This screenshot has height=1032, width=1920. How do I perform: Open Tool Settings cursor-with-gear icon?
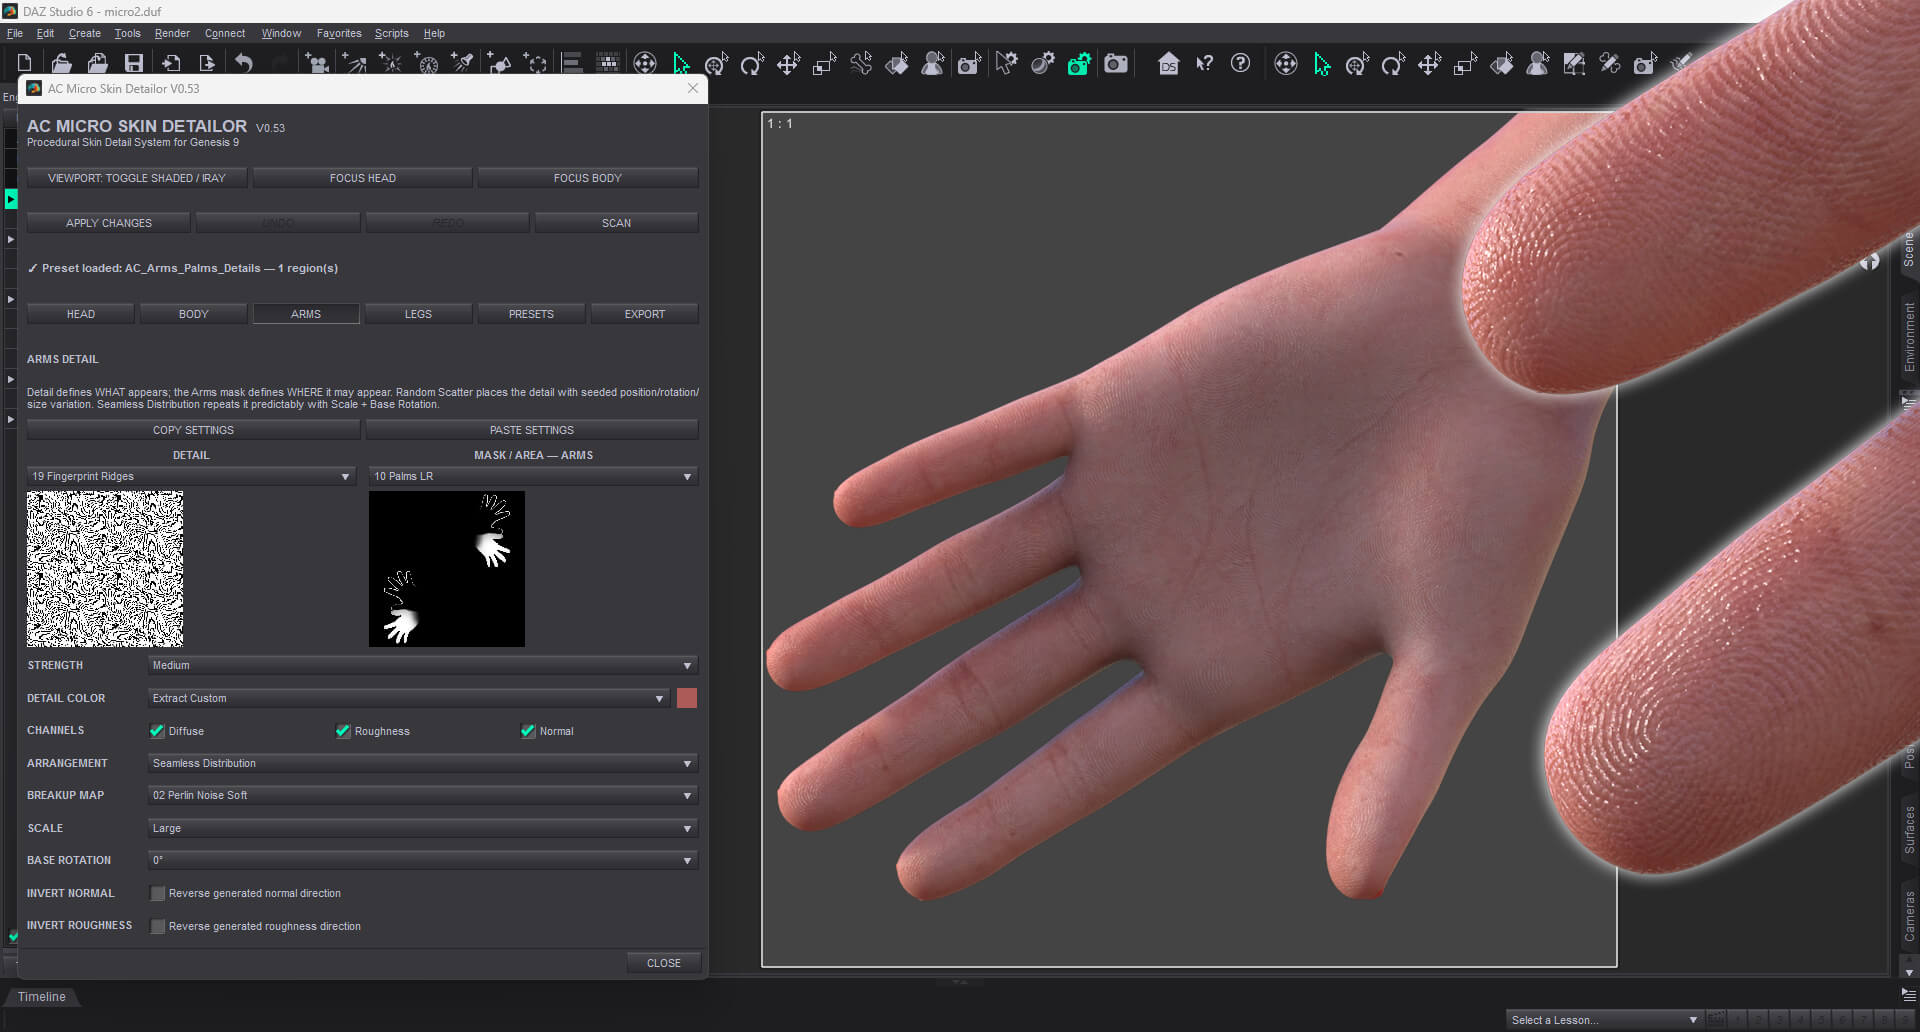pyautogui.click(x=1006, y=63)
